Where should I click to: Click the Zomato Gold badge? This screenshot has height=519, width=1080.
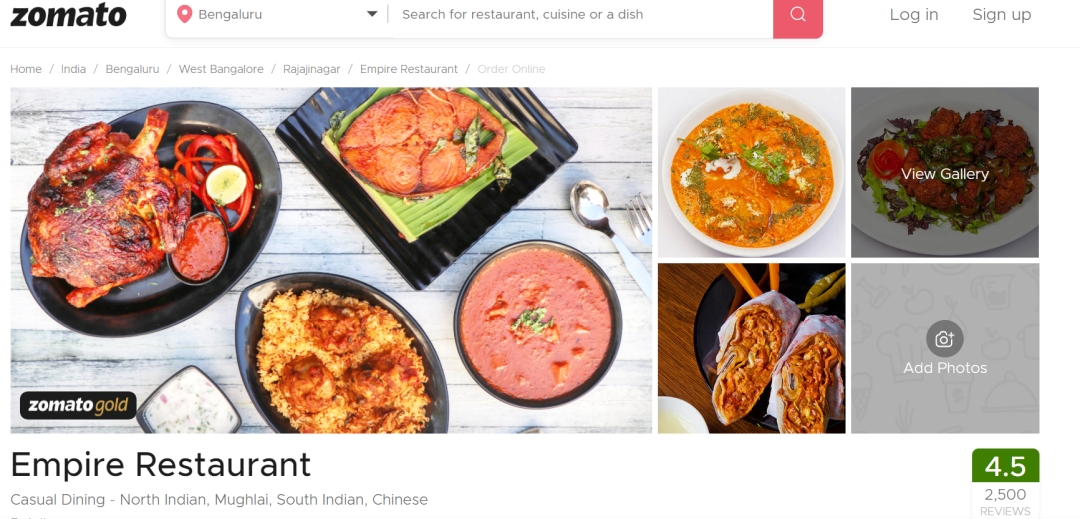[x=78, y=405]
